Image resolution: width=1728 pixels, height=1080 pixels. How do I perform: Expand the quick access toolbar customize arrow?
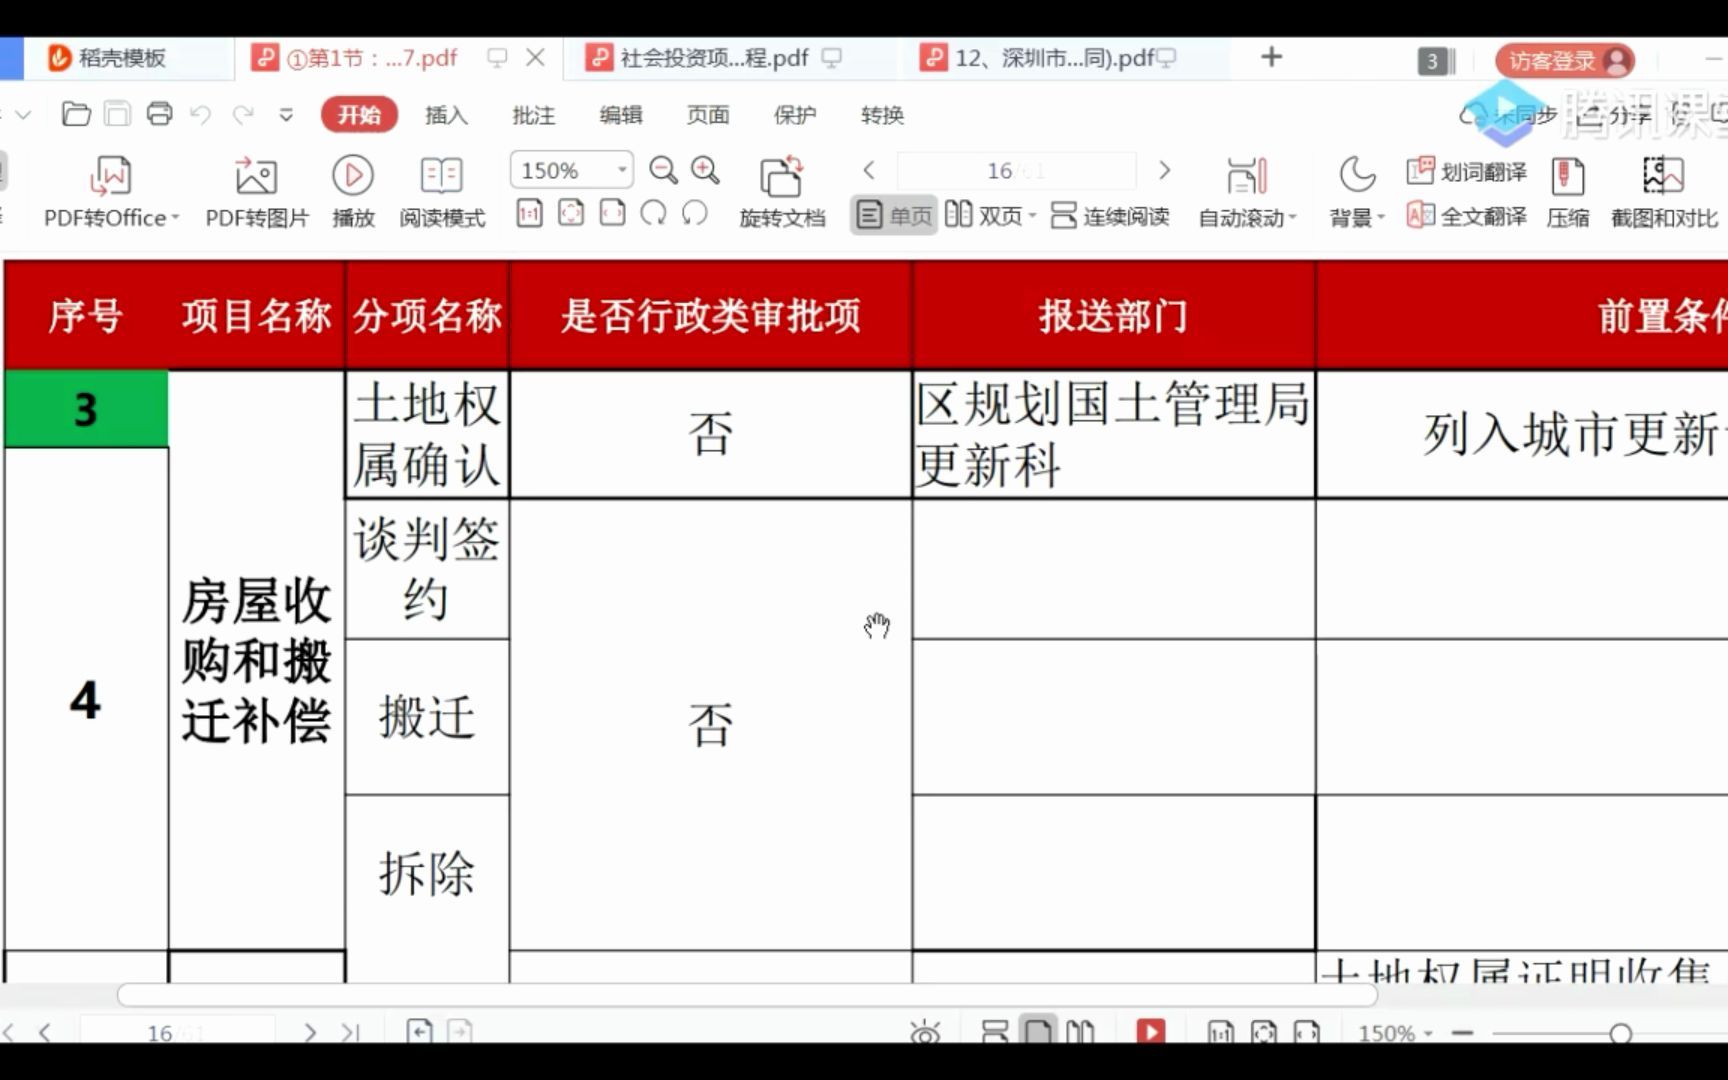[x=286, y=115]
